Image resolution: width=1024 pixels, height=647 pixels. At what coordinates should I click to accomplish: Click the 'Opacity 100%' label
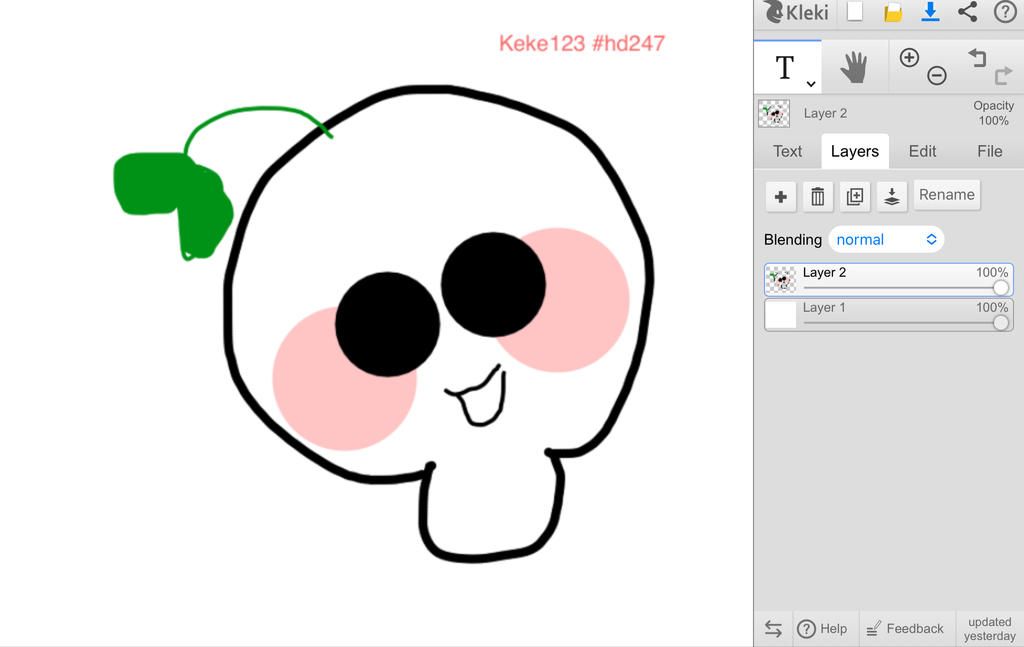(x=993, y=113)
